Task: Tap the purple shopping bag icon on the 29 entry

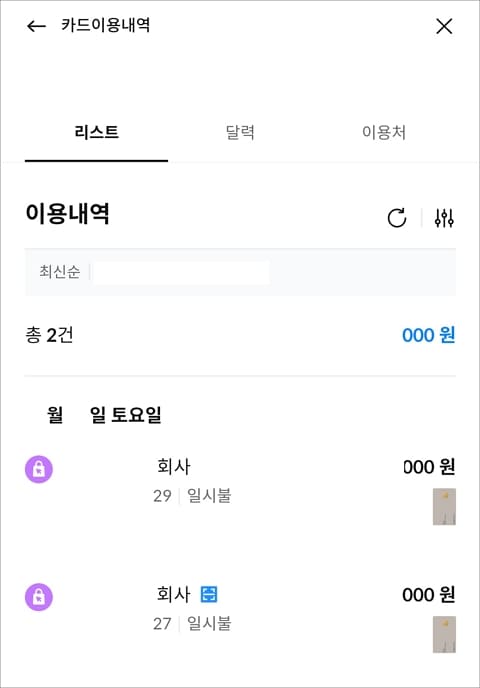Action: click(x=39, y=469)
